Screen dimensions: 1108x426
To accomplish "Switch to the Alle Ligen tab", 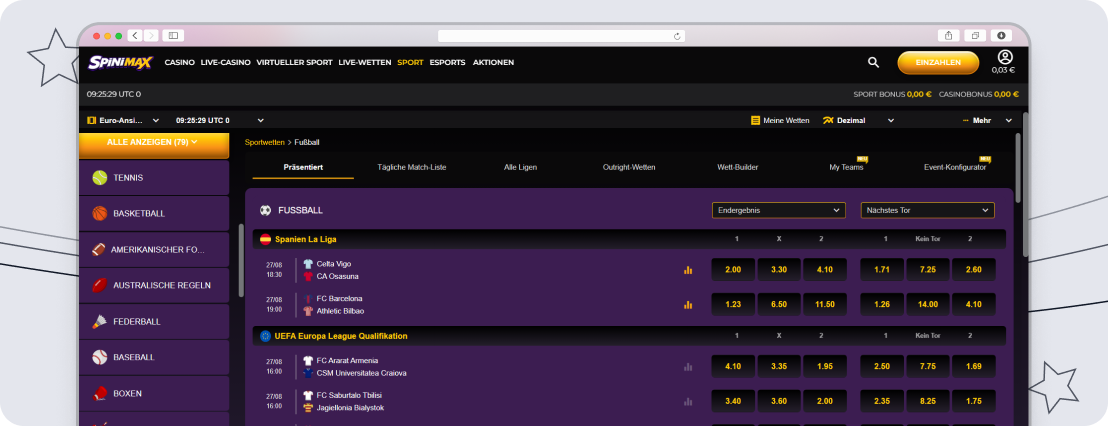I will tap(520, 167).
